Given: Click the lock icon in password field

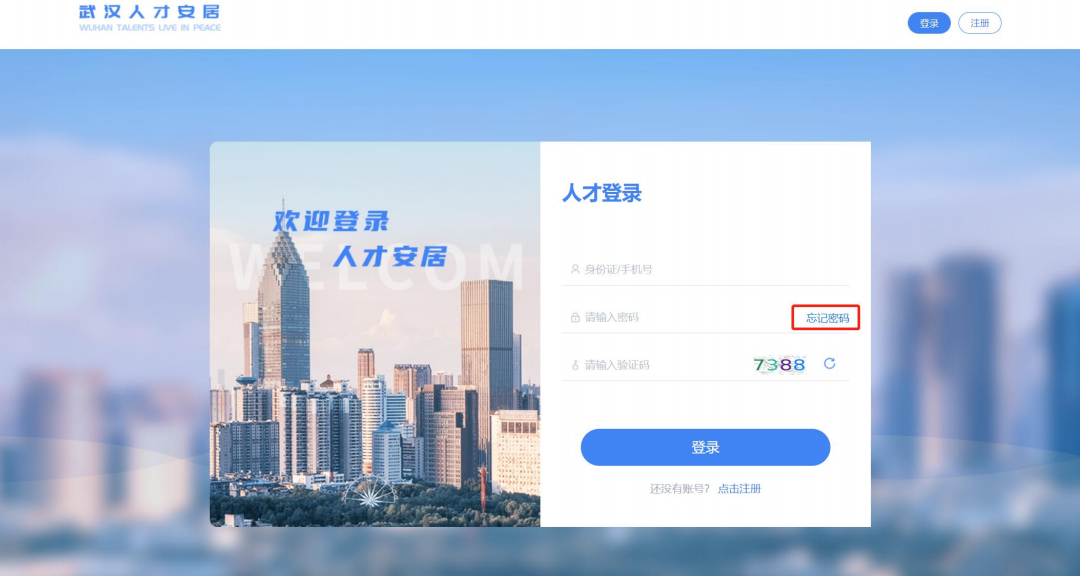Looking at the screenshot, I should [x=574, y=318].
